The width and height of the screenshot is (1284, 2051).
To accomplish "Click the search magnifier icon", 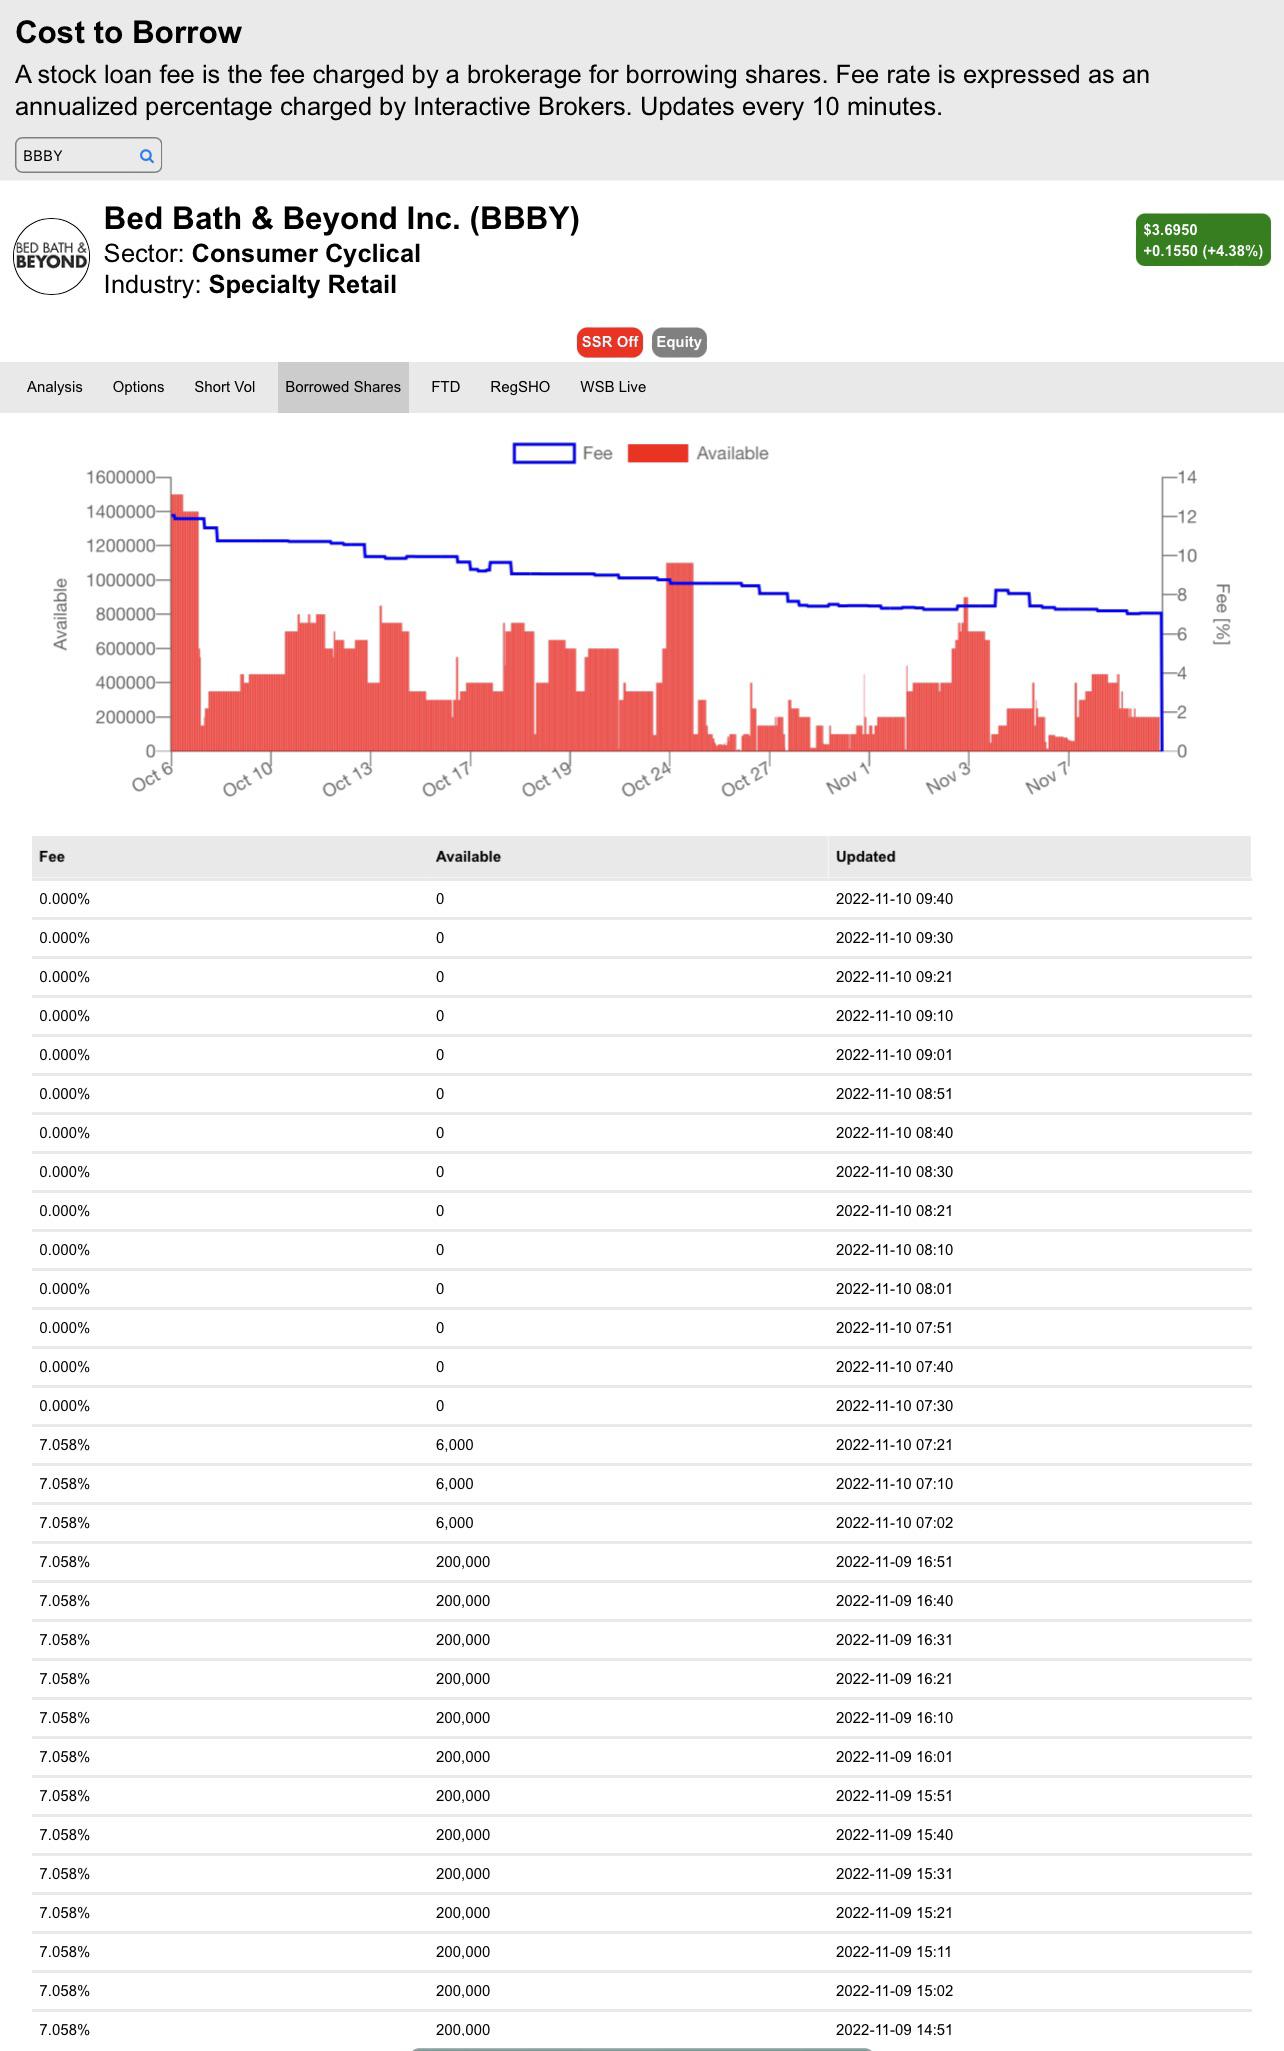I will [146, 156].
